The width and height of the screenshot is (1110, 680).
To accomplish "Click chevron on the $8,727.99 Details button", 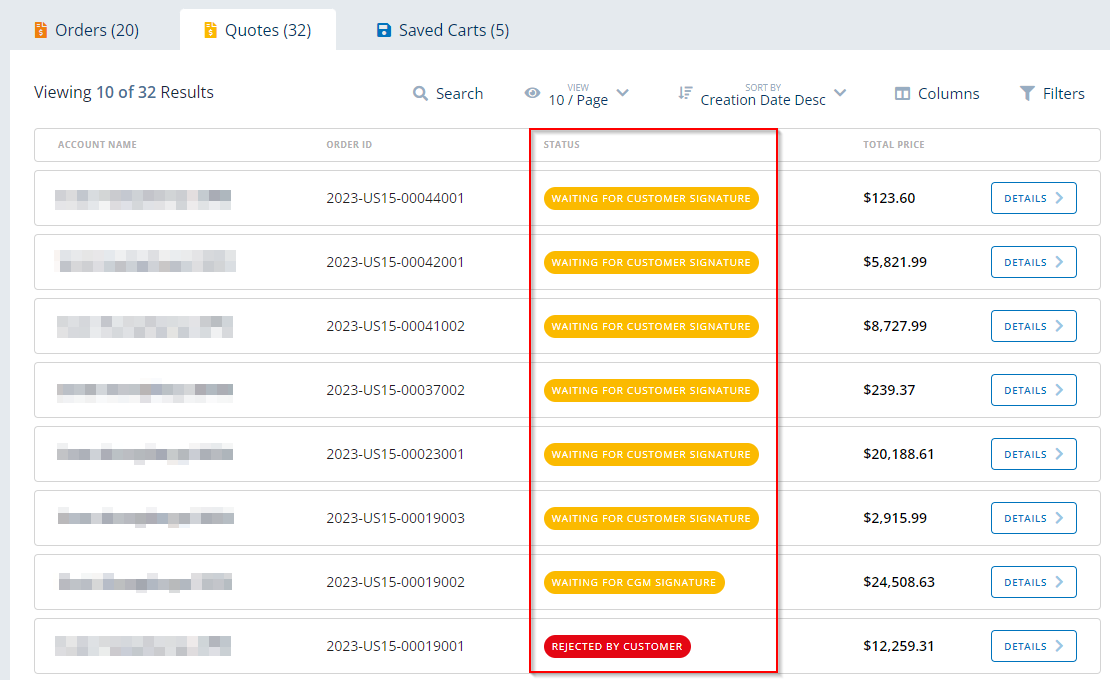I will tap(1060, 326).
